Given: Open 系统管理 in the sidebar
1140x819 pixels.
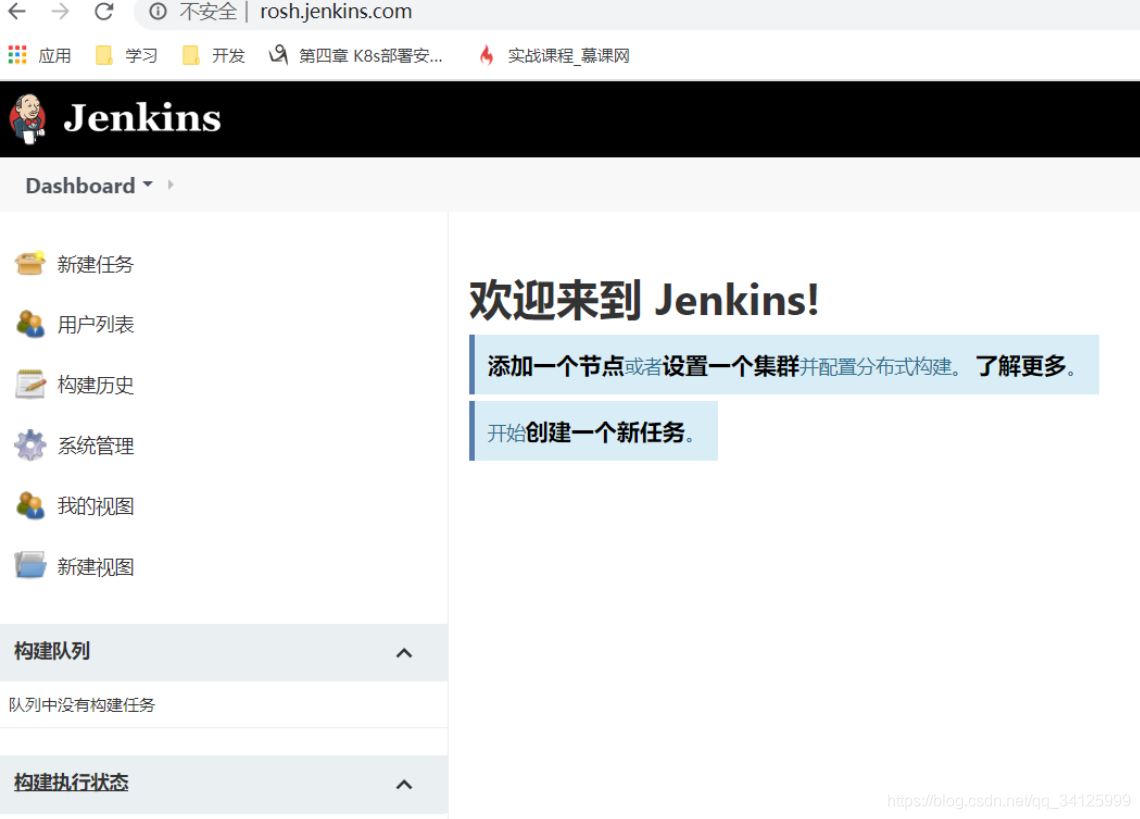Looking at the screenshot, I should pos(95,446).
